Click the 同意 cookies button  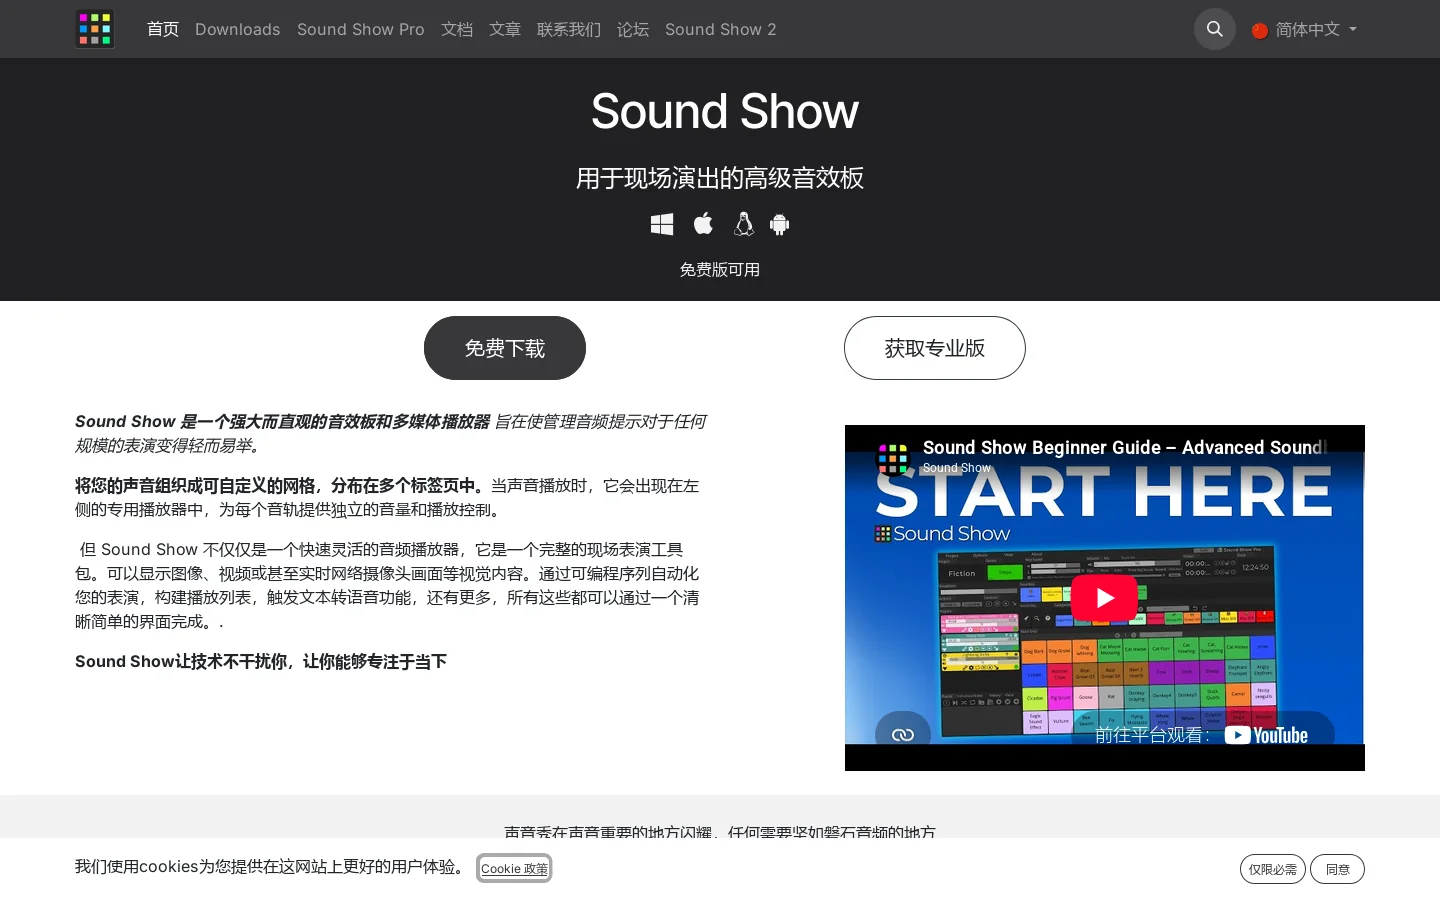point(1338,869)
